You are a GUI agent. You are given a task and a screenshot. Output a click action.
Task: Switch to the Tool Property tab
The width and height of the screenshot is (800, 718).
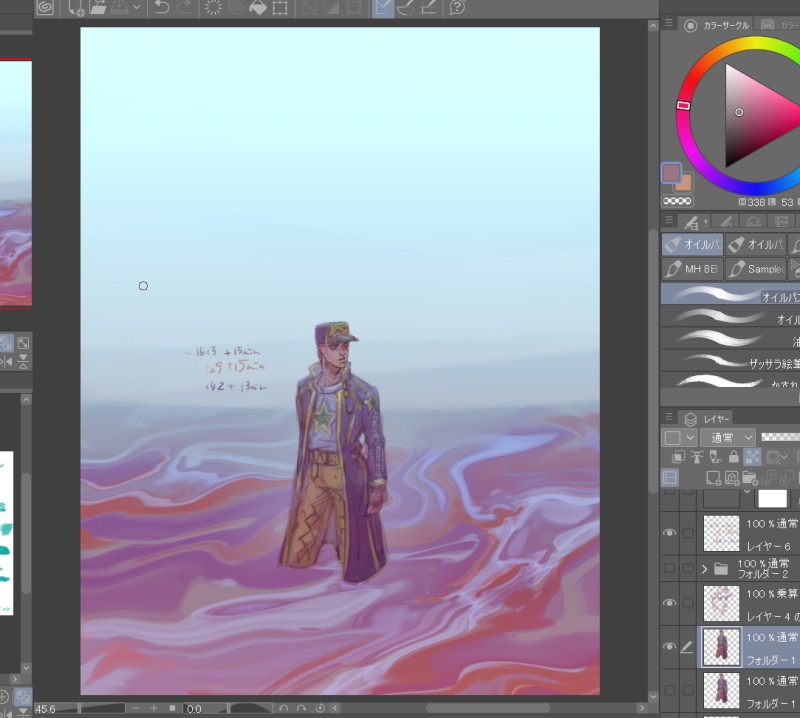[727, 222]
